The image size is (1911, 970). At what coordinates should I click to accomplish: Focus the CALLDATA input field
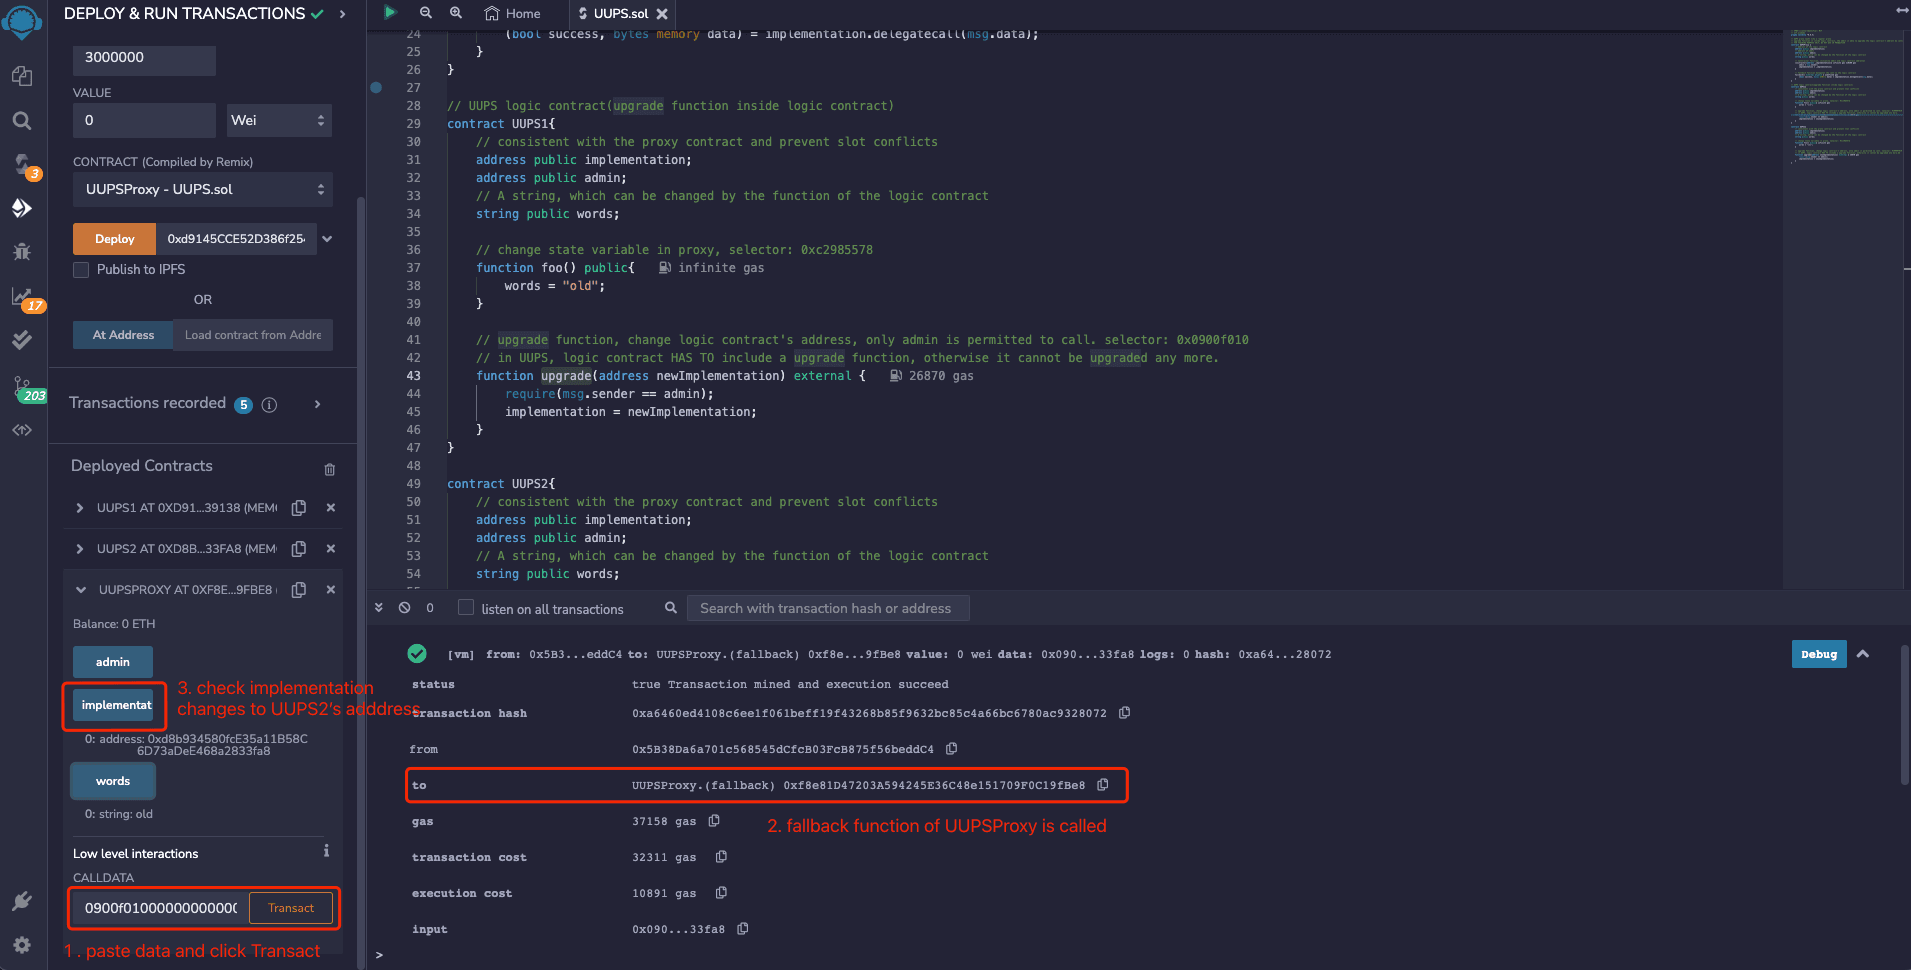tap(159, 908)
